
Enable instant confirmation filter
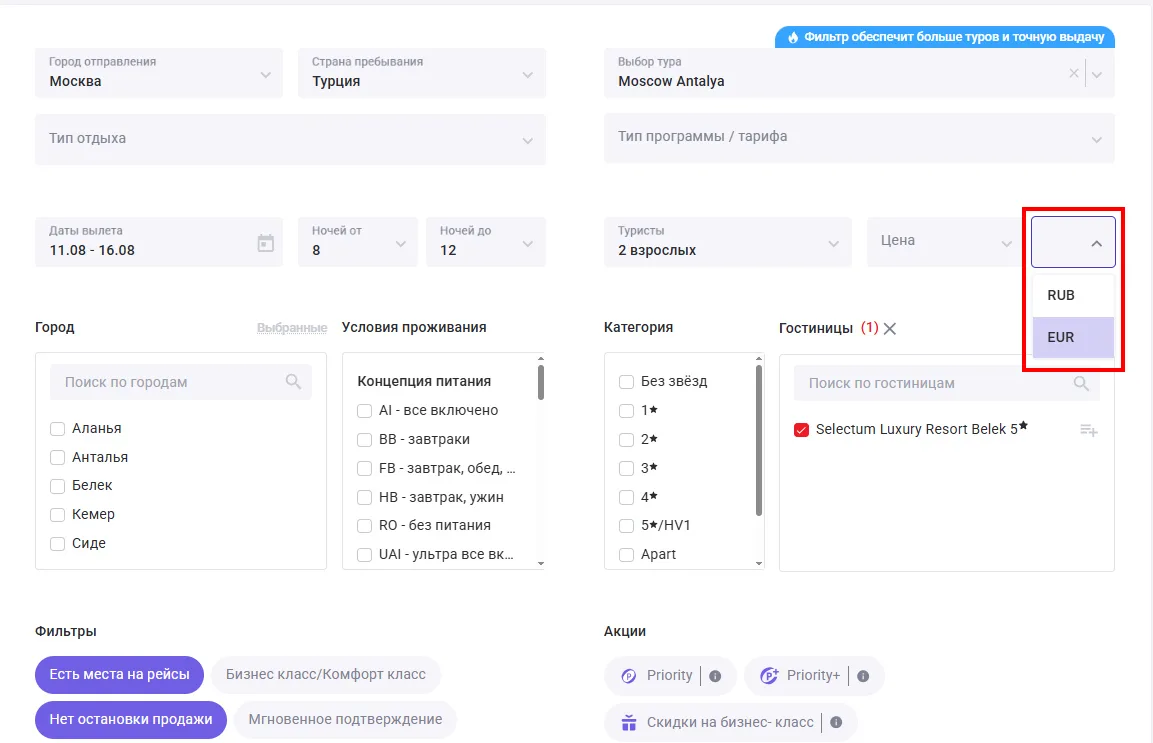(x=345, y=719)
